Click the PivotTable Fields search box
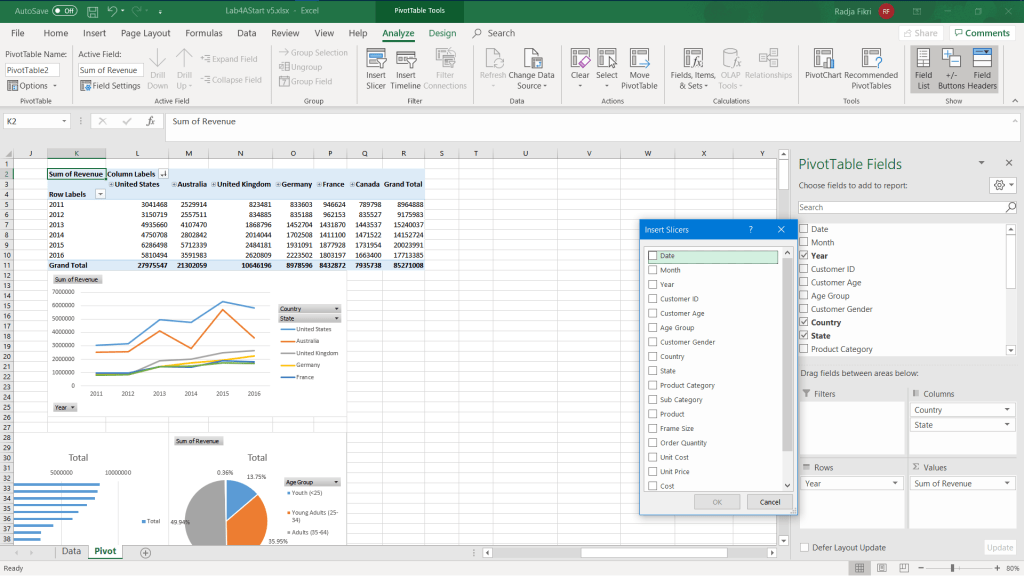 (901, 207)
